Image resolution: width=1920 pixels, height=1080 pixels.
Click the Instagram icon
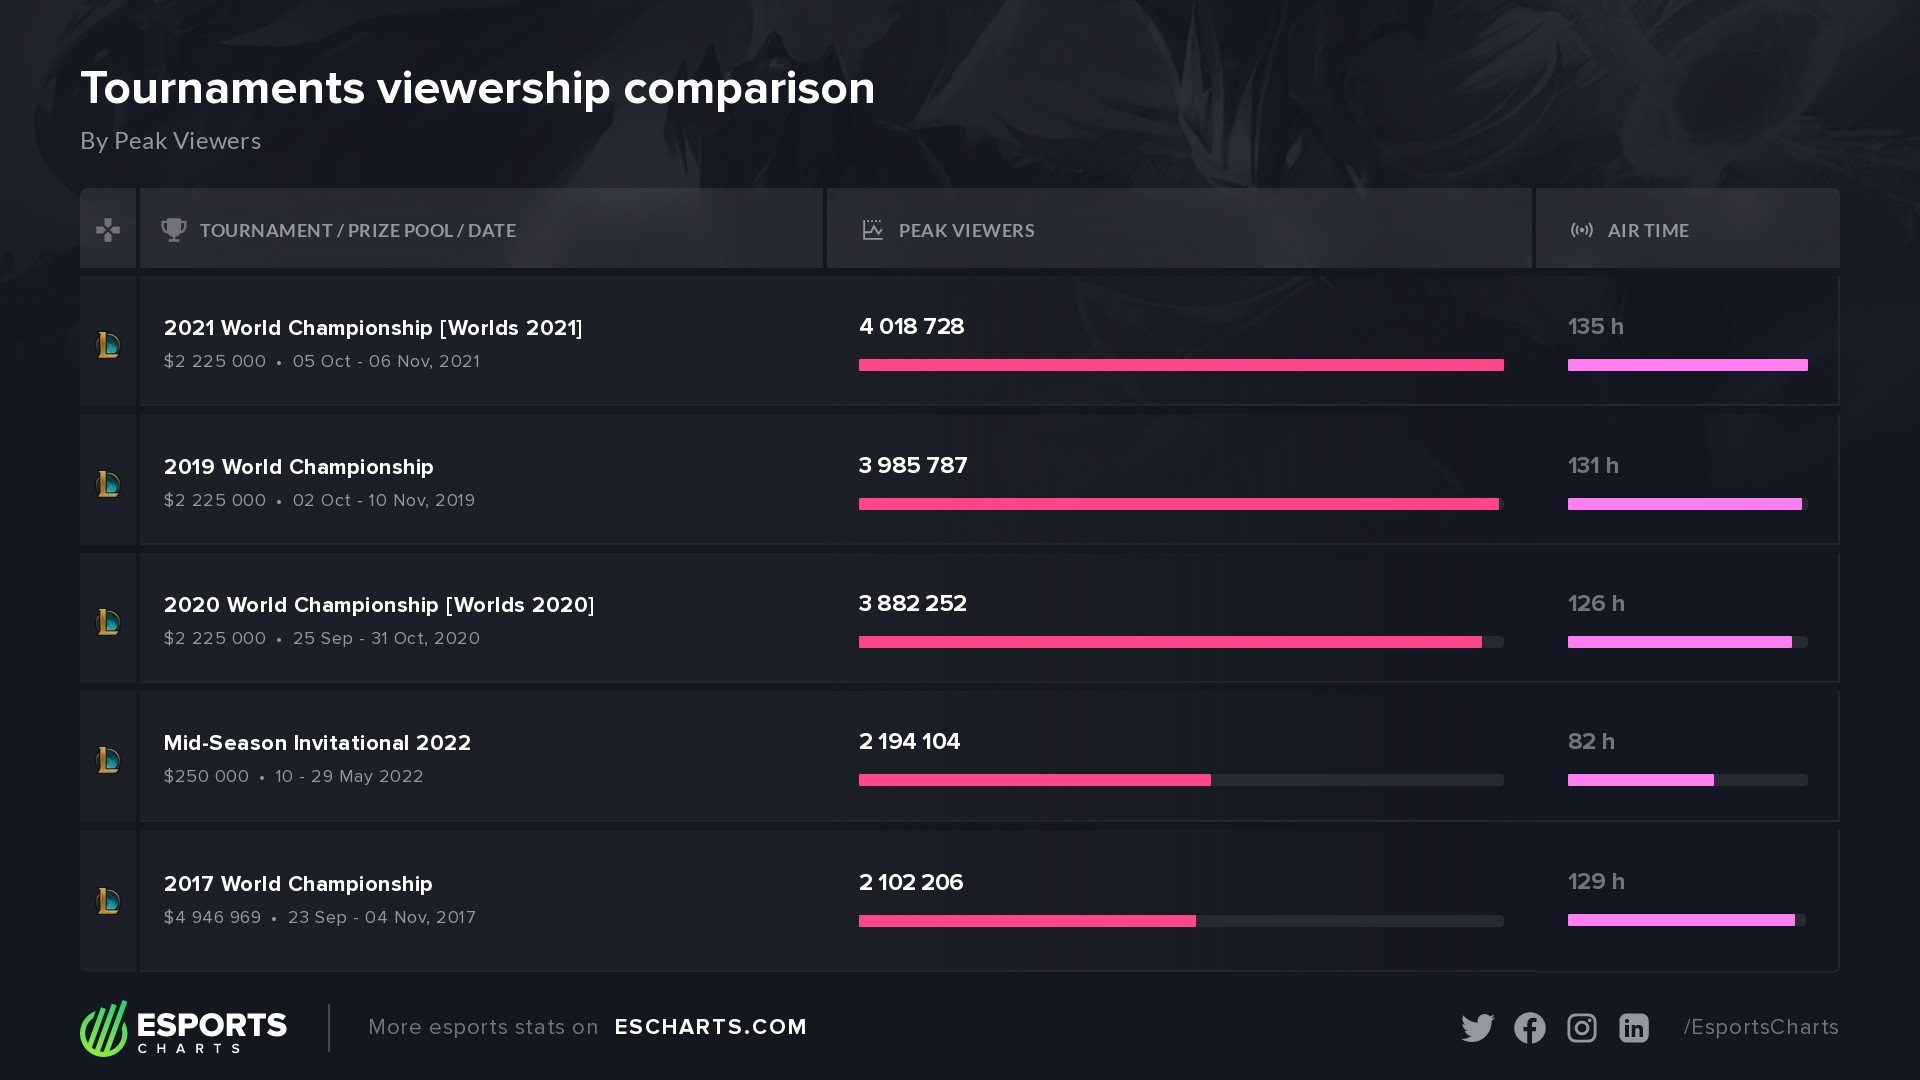tap(1581, 1028)
